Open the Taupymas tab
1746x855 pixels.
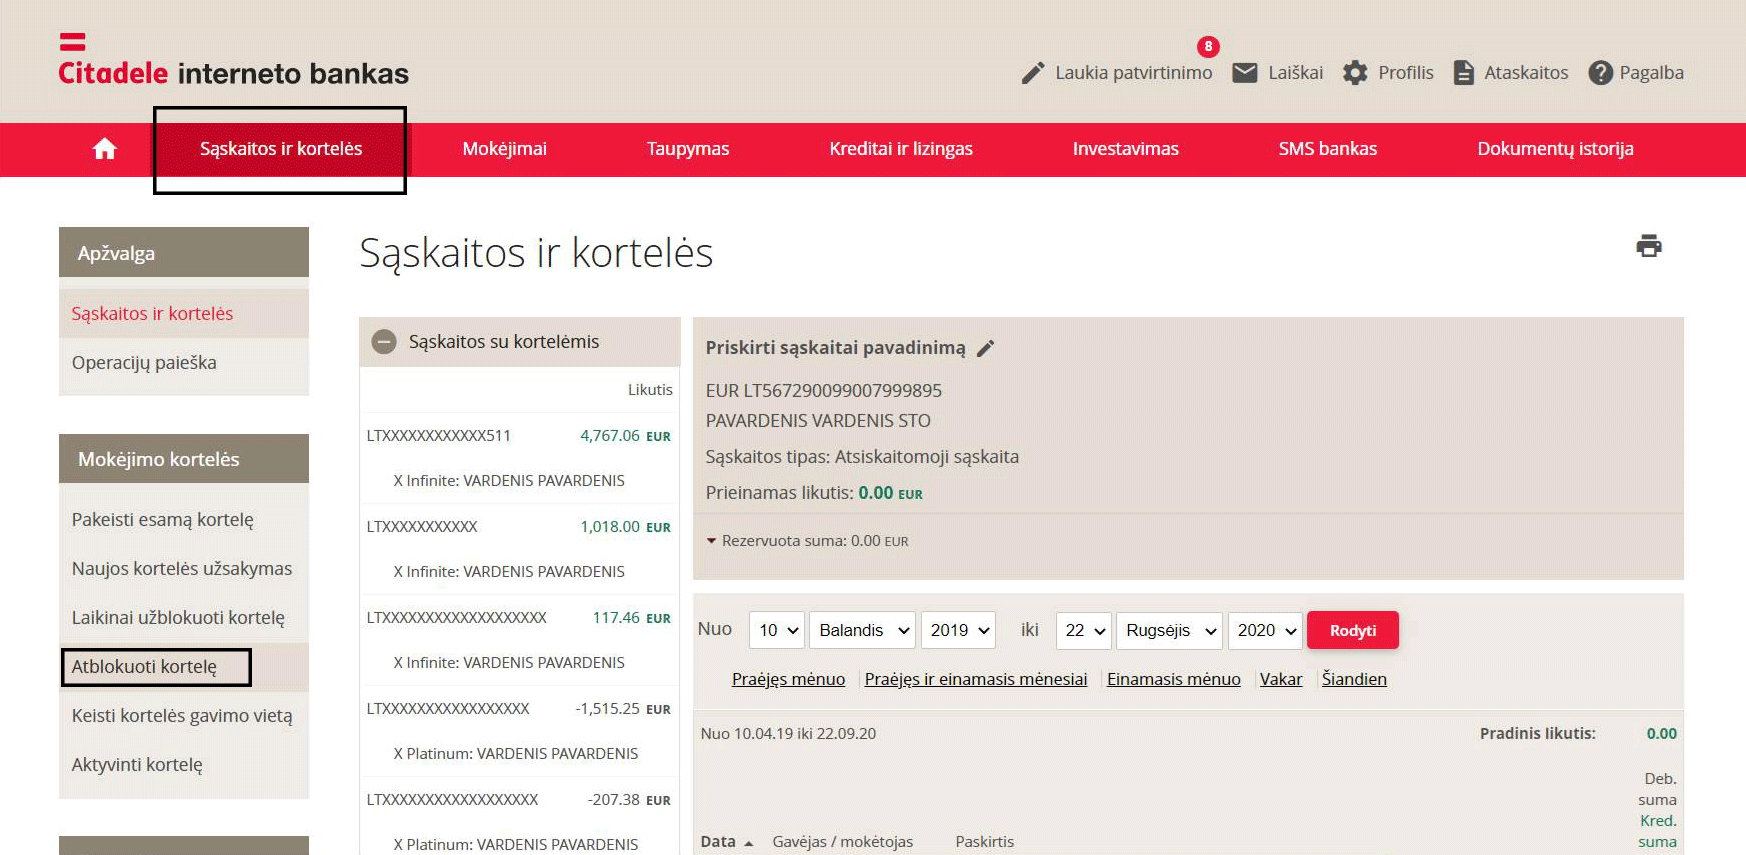pyautogui.click(x=688, y=149)
